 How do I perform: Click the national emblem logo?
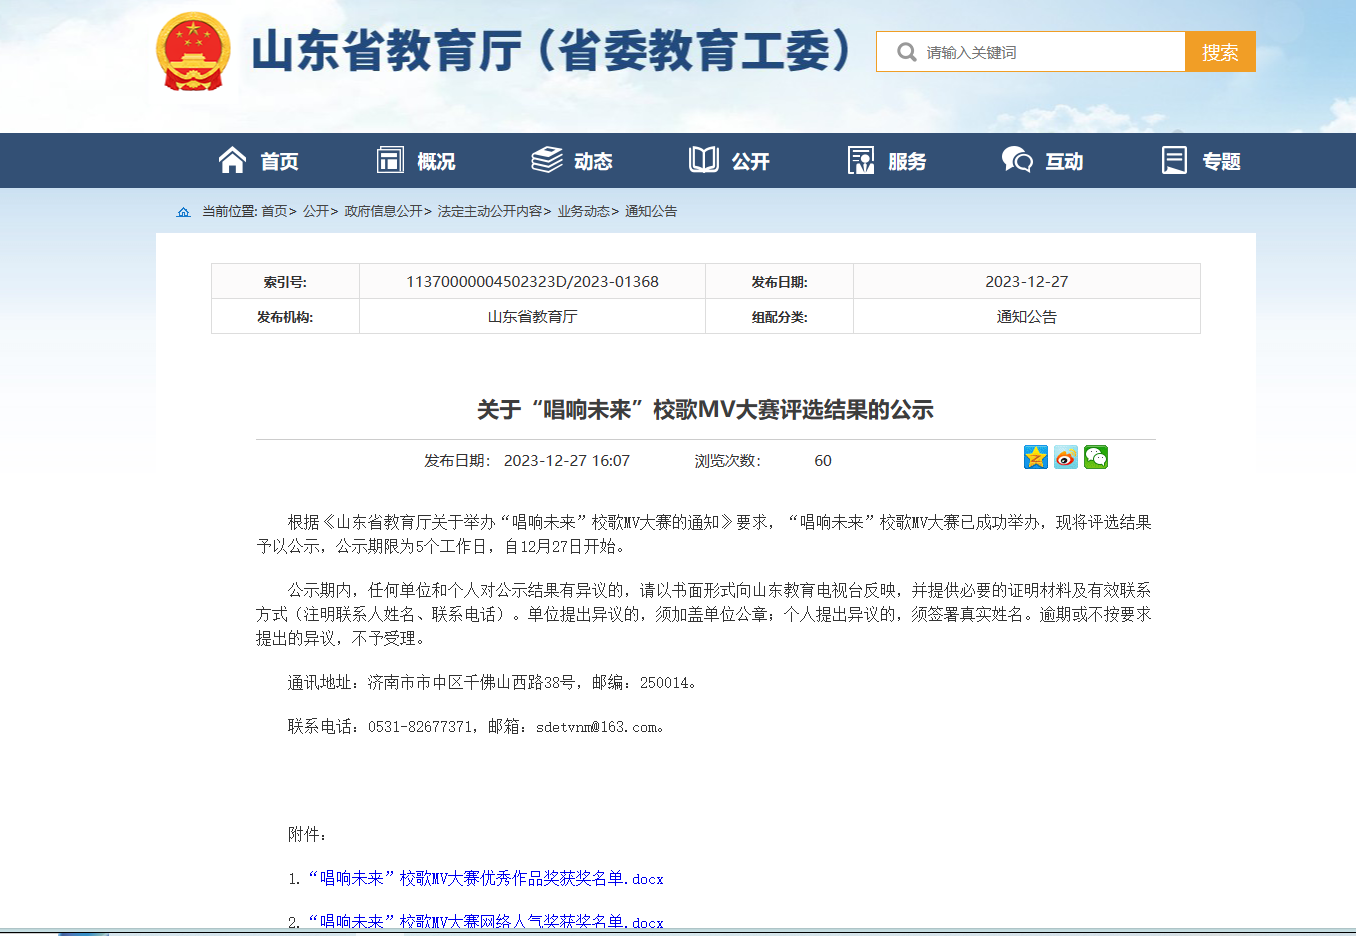pos(193,52)
